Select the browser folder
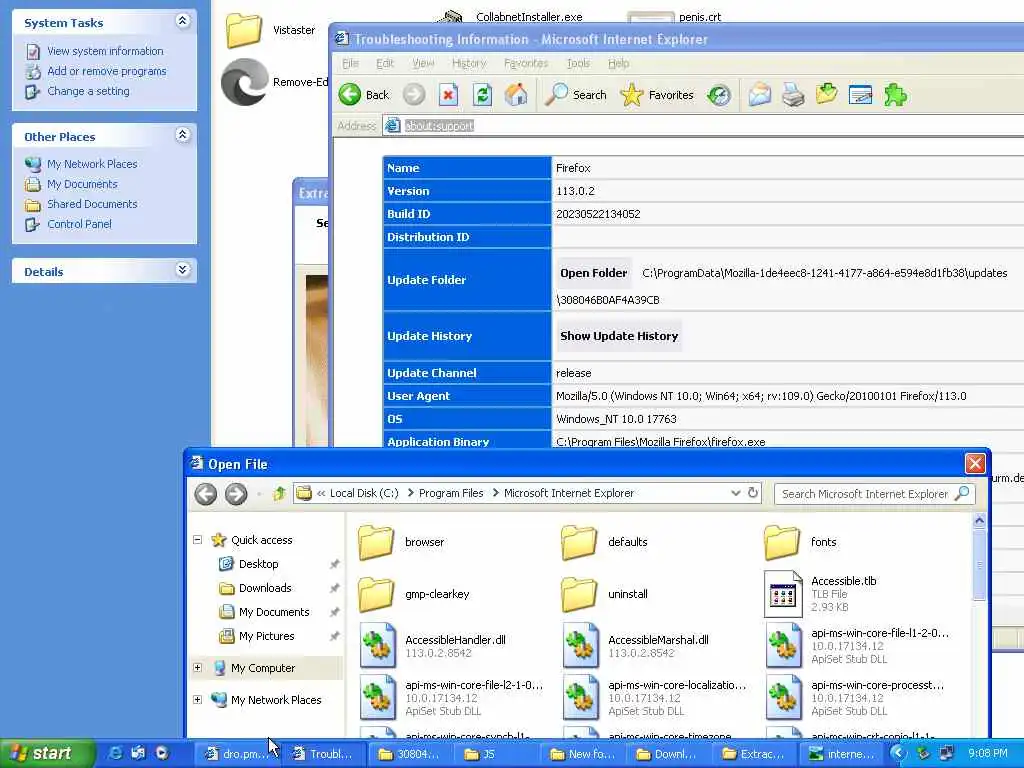This screenshot has width=1024, height=768. [x=401, y=542]
